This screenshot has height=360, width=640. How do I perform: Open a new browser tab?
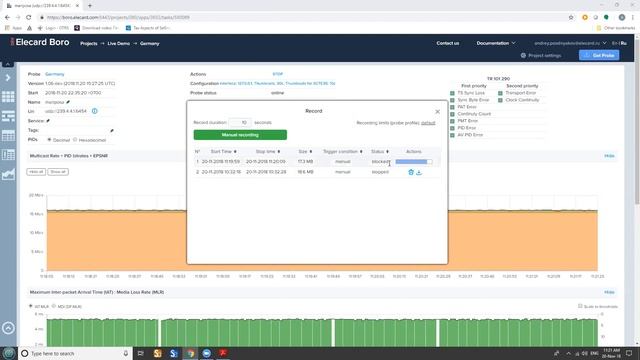point(90,6)
